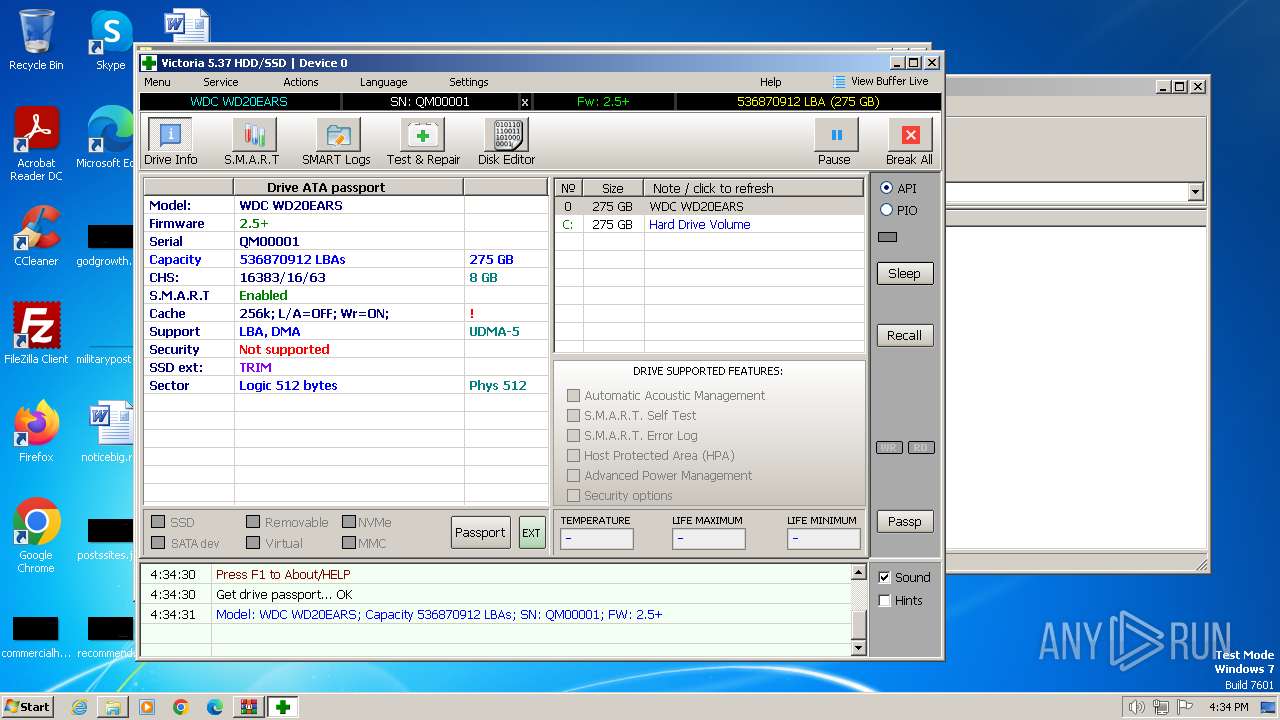This screenshot has height=720, width=1280.
Task: Click log scrollbar down arrow
Action: tap(858, 648)
